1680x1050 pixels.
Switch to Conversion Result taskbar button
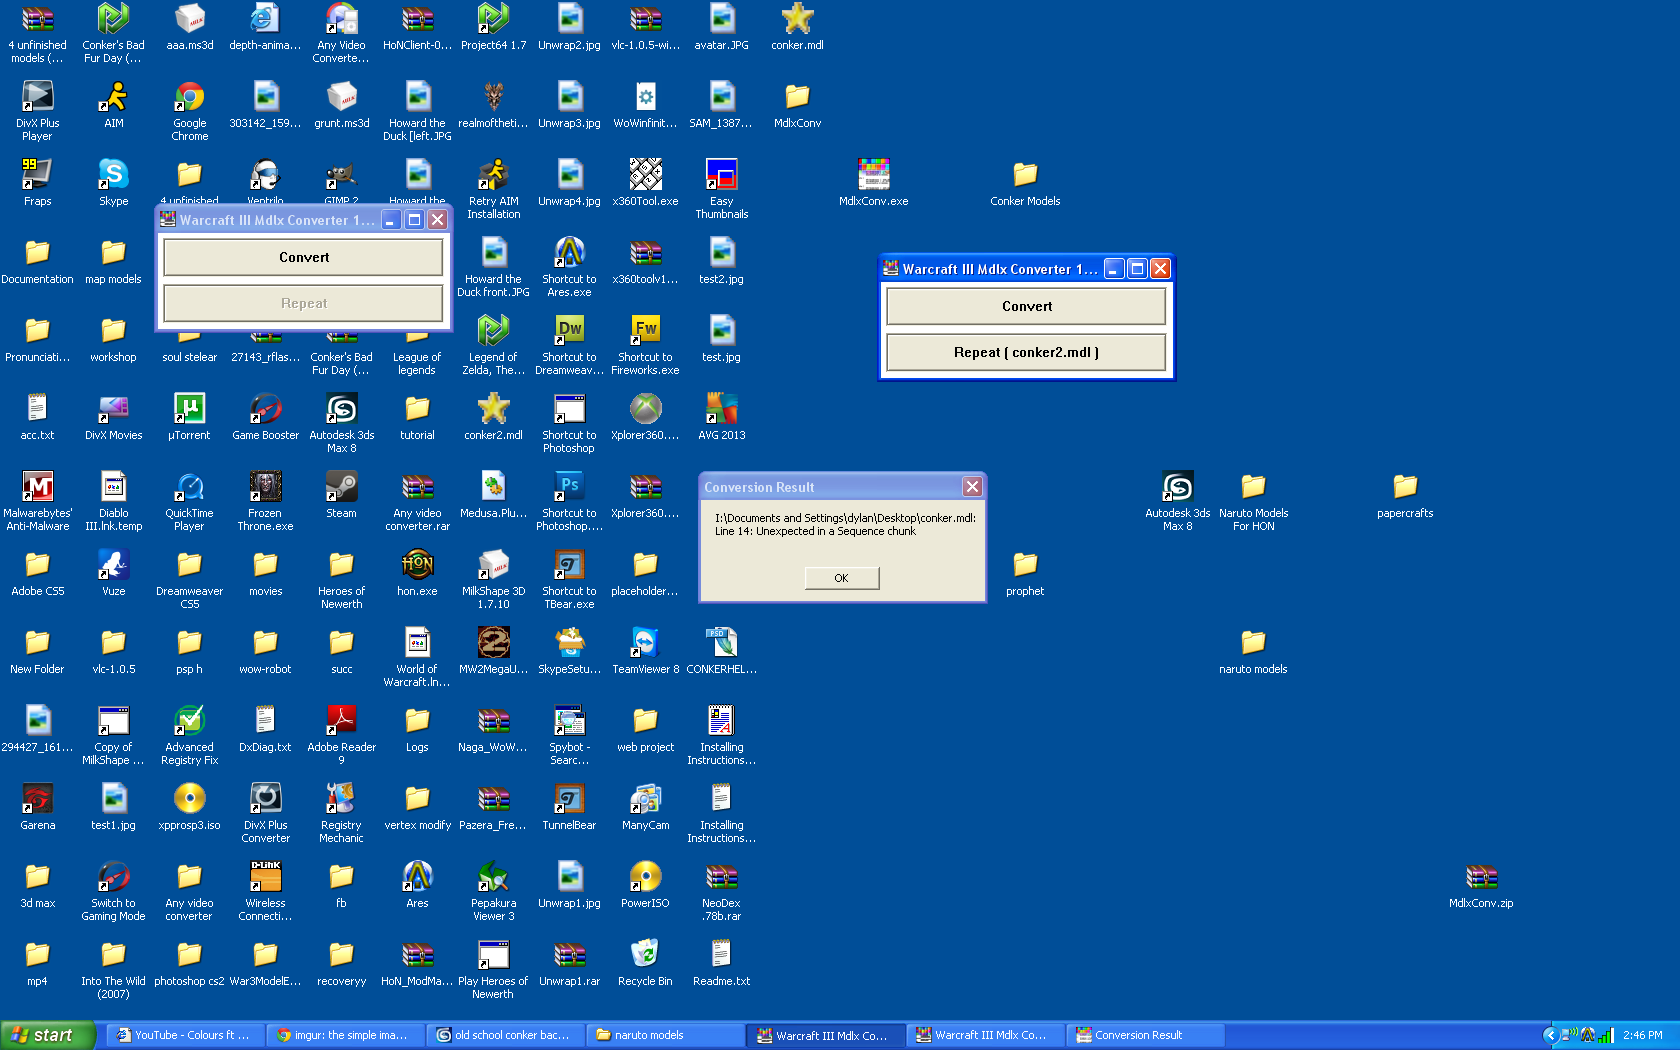[x=1144, y=1035]
